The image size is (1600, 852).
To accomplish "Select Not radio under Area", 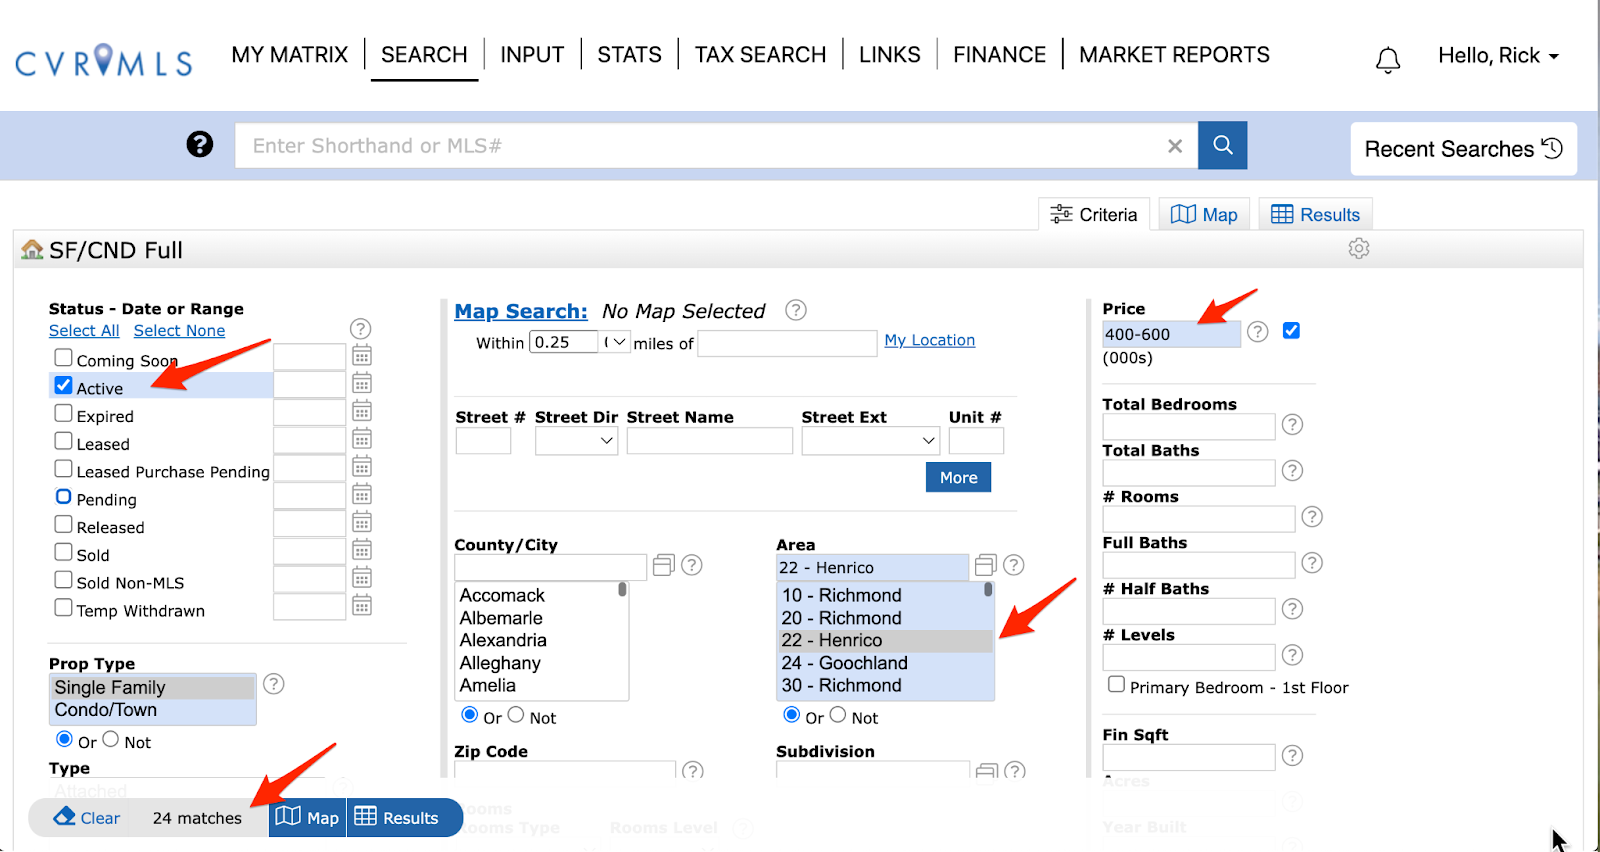I will coord(838,715).
